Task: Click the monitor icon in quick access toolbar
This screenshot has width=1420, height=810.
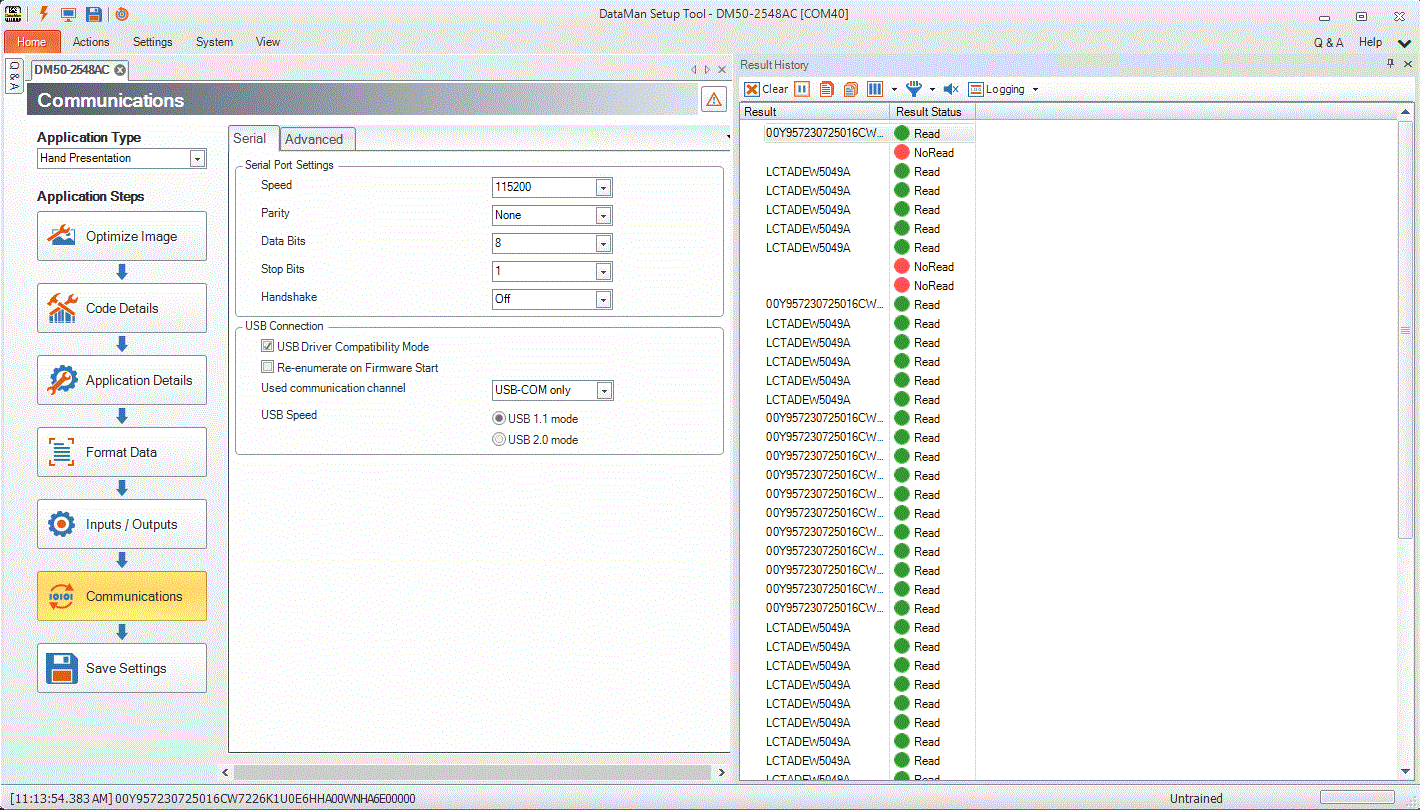Action: pos(68,14)
